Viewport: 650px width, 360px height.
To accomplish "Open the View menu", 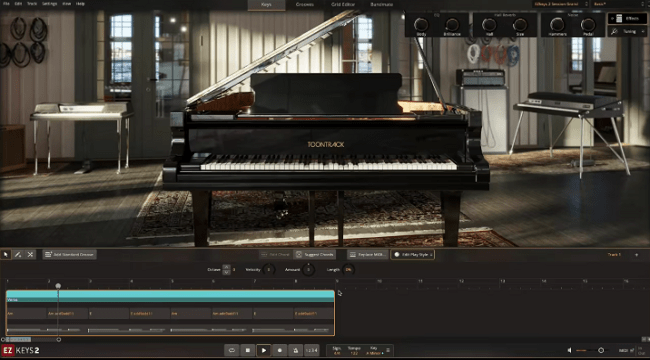I will [x=66, y=4].
